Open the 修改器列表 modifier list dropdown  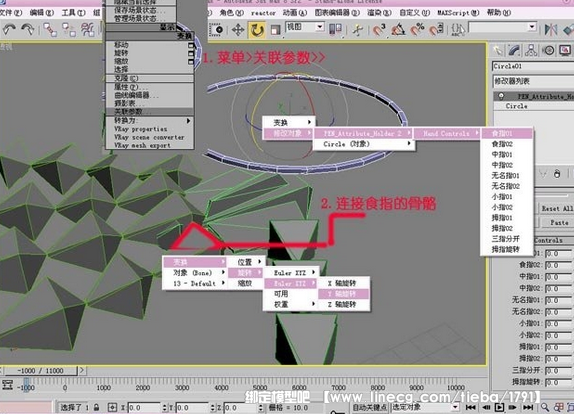tap(533, 81)
